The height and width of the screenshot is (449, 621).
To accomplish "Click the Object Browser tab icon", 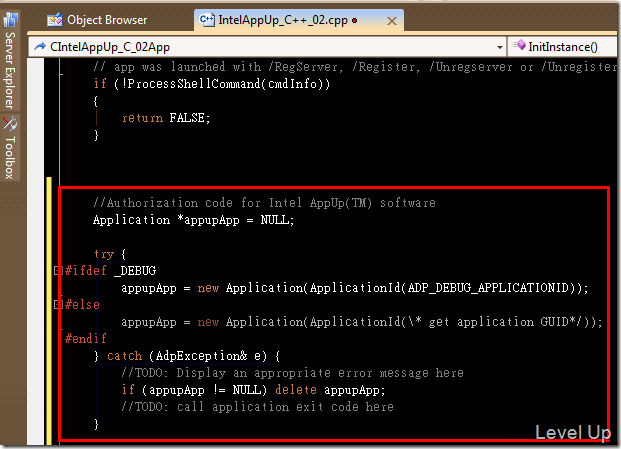I will tap(55, 20).
